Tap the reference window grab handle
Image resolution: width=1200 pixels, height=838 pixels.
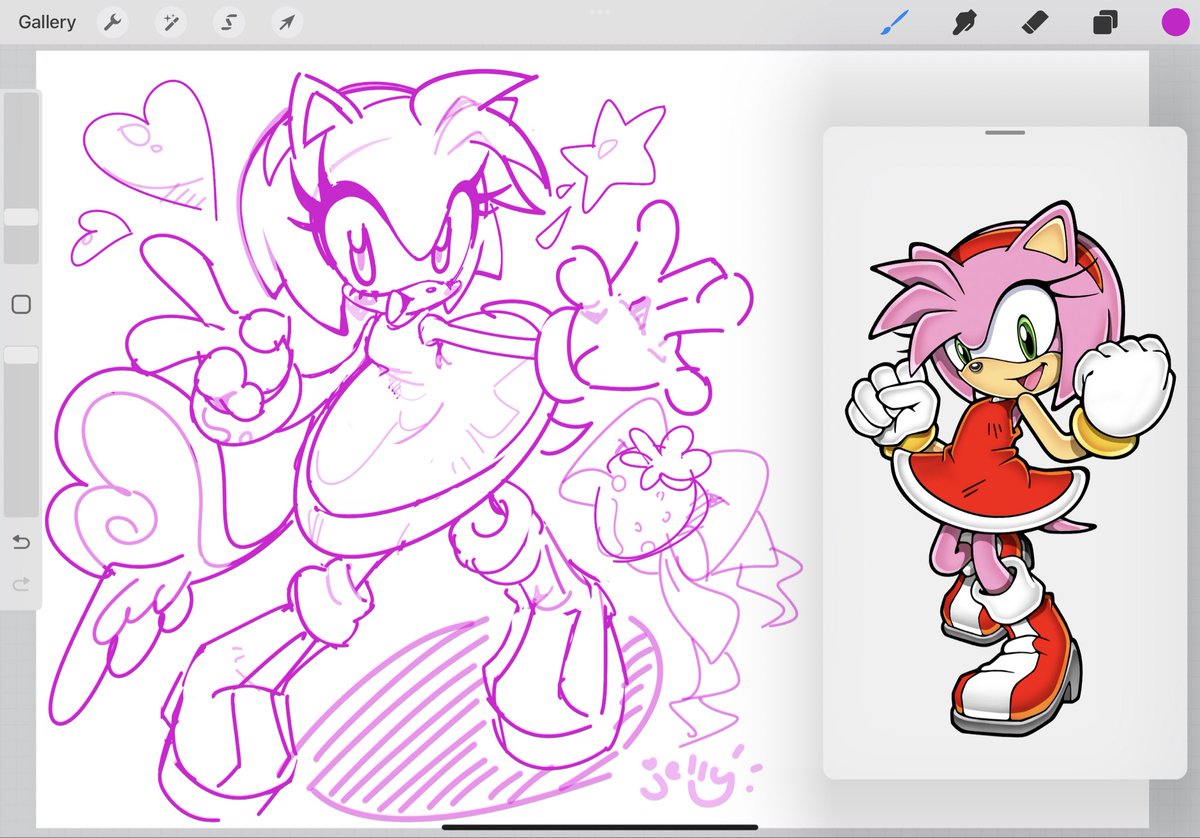tap(1004, 132)
